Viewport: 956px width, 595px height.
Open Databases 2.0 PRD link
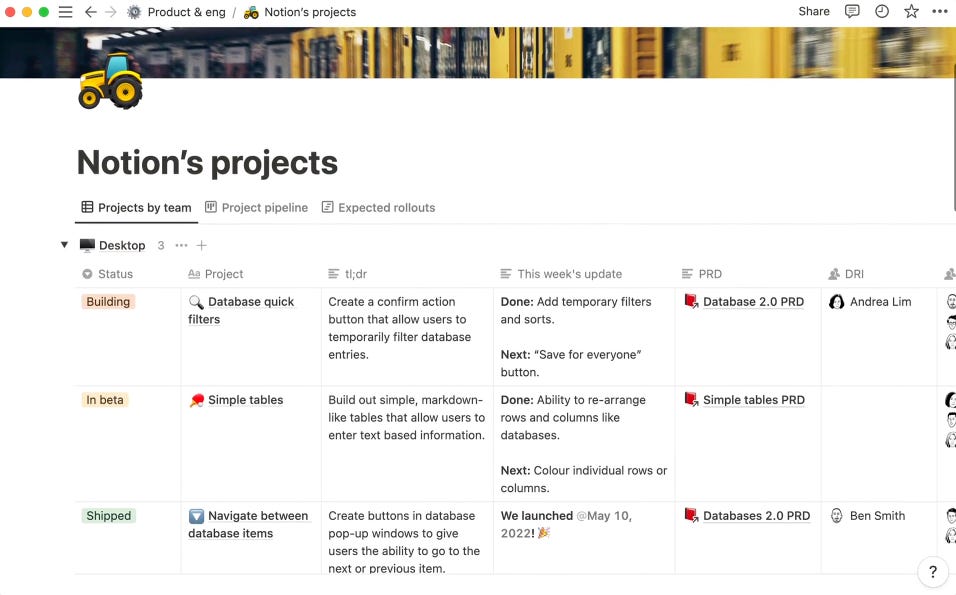coord(756,515)
